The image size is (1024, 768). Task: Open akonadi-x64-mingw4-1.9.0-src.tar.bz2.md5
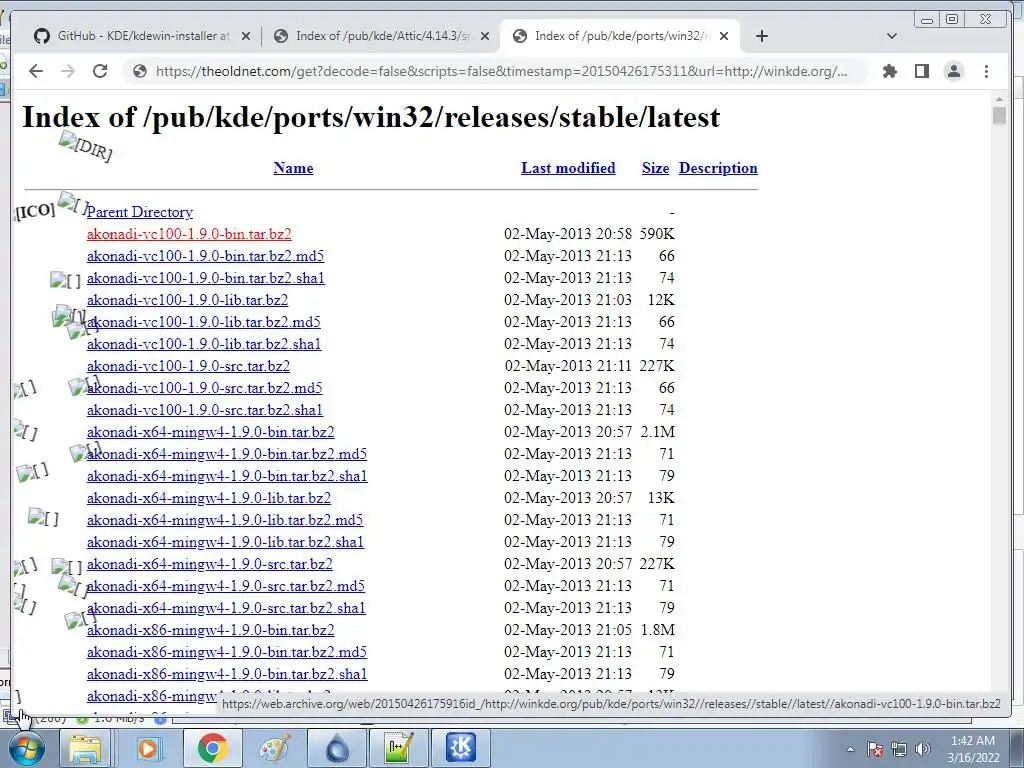click(x=226, y=586)
